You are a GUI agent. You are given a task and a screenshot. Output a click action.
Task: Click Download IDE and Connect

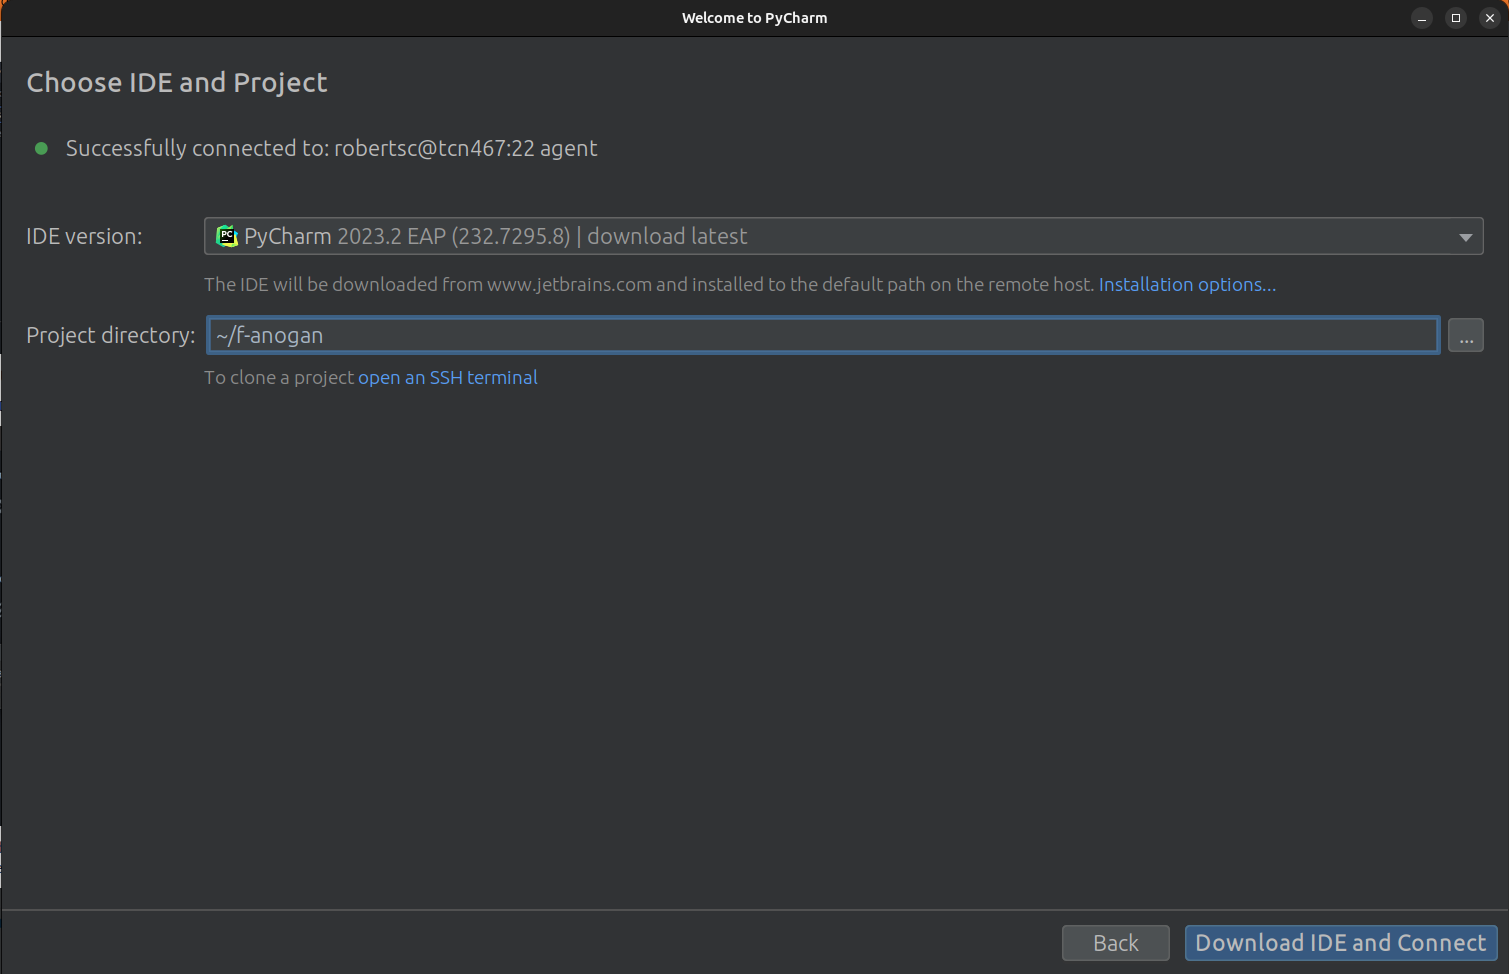(x=1340, y=943)
